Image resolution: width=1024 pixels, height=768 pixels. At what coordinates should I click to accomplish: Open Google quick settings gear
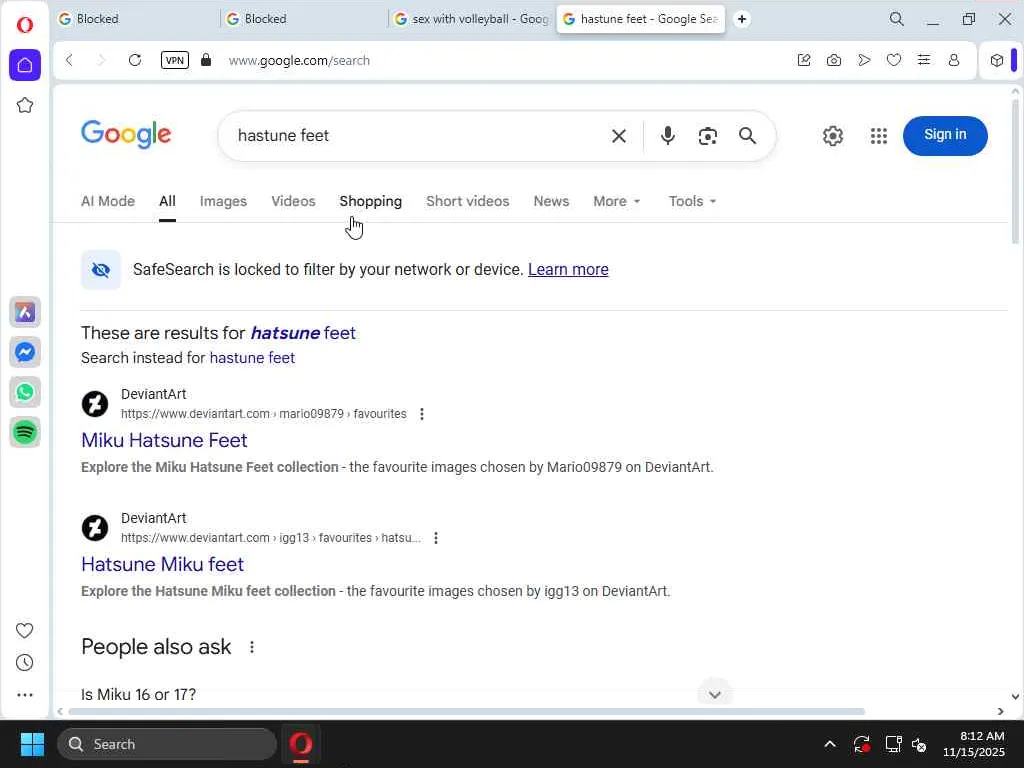[x=833, y=136]
